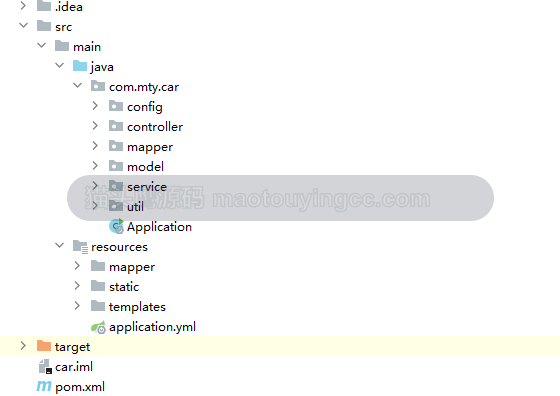560x396 pixels.
Task: Select the .idea tree row label
Action: (69, 6)
